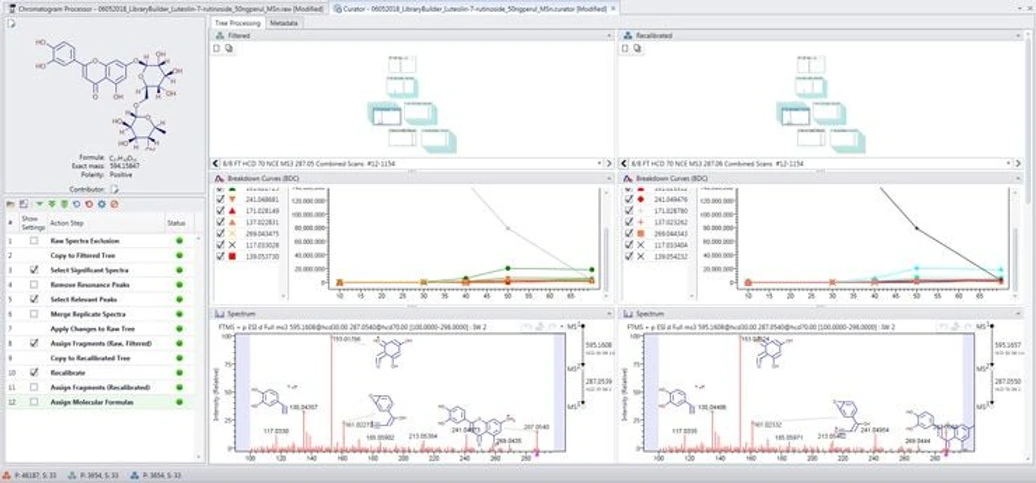Click the red tree icon in status bar
The height and width of the screenshot is (483, 1036).
(7, 475)
